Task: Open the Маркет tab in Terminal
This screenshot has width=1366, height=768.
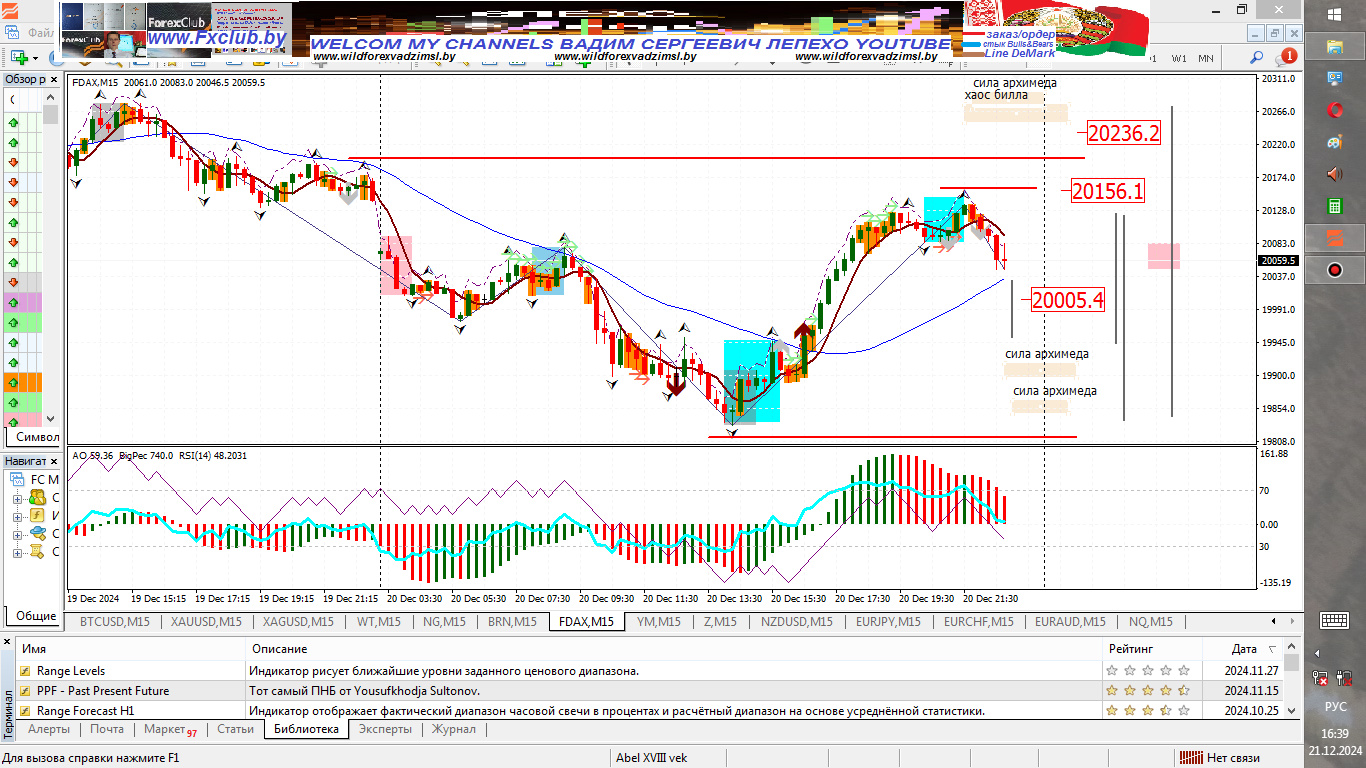Action: coord(171,730)
